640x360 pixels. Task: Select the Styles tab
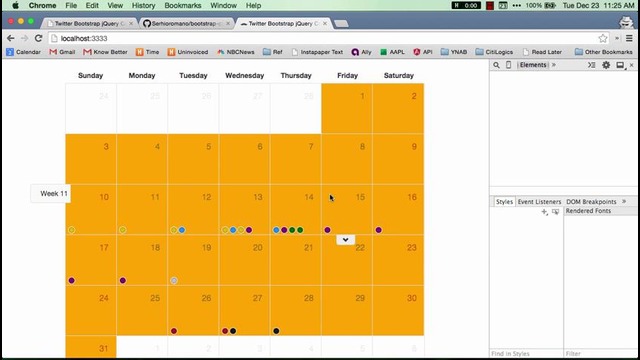tap(504, 202)
